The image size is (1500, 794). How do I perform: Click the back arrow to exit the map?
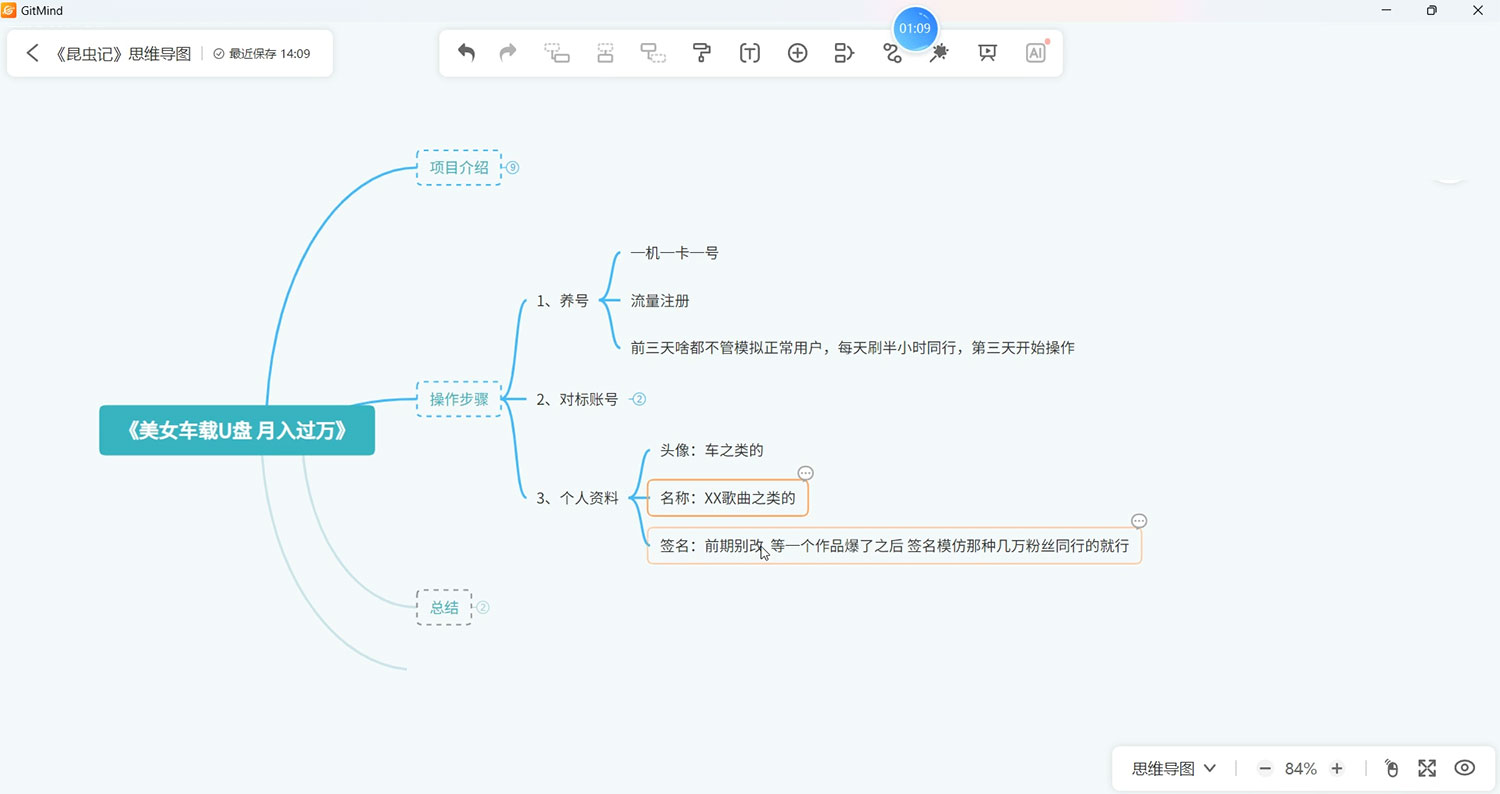tap(31, 53)
